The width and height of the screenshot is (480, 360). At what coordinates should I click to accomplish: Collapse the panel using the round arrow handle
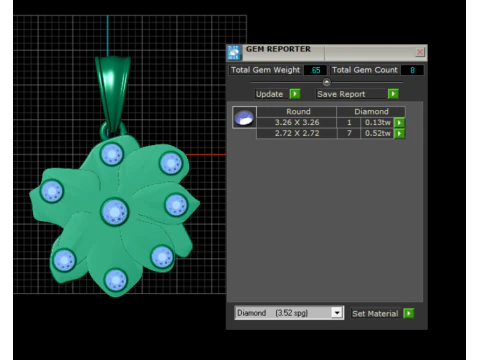(326, 82)
